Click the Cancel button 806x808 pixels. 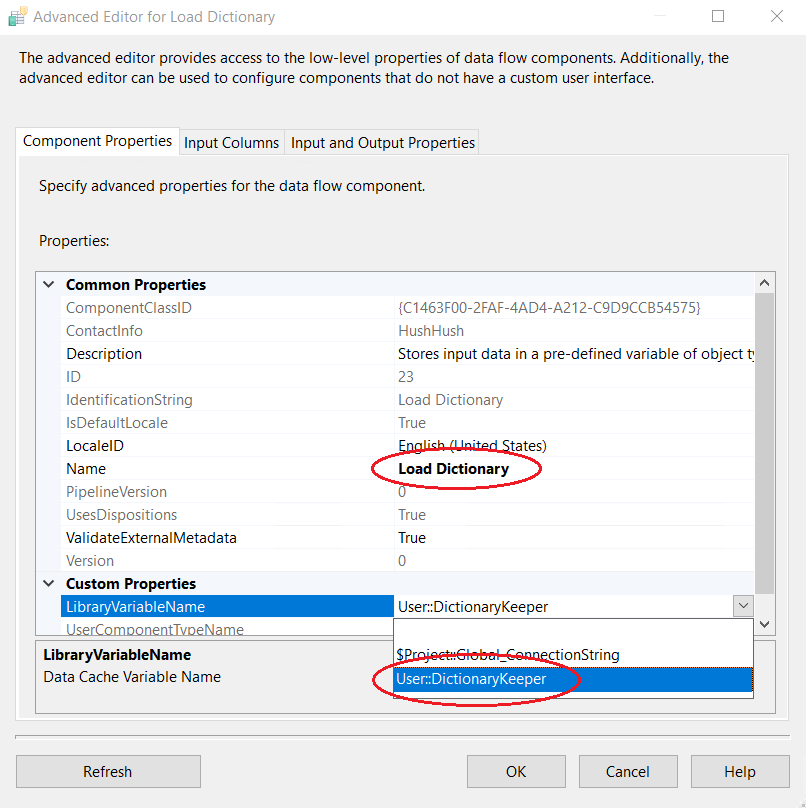pos(627,771)
